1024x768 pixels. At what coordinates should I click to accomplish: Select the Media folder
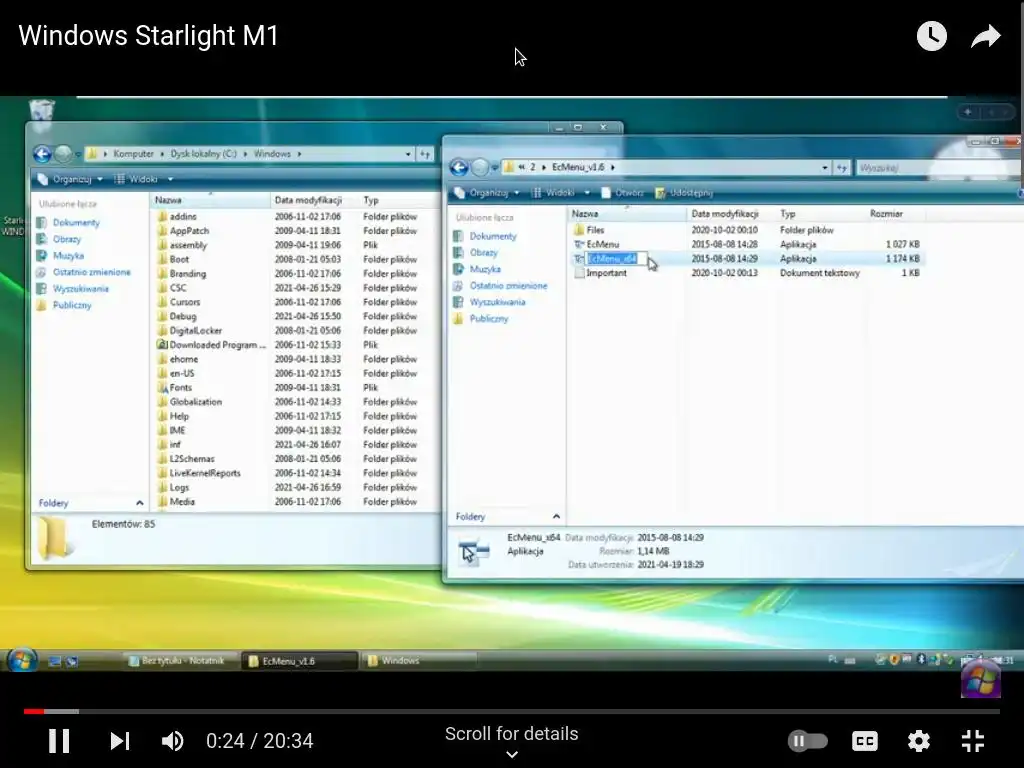click(182, 502)
